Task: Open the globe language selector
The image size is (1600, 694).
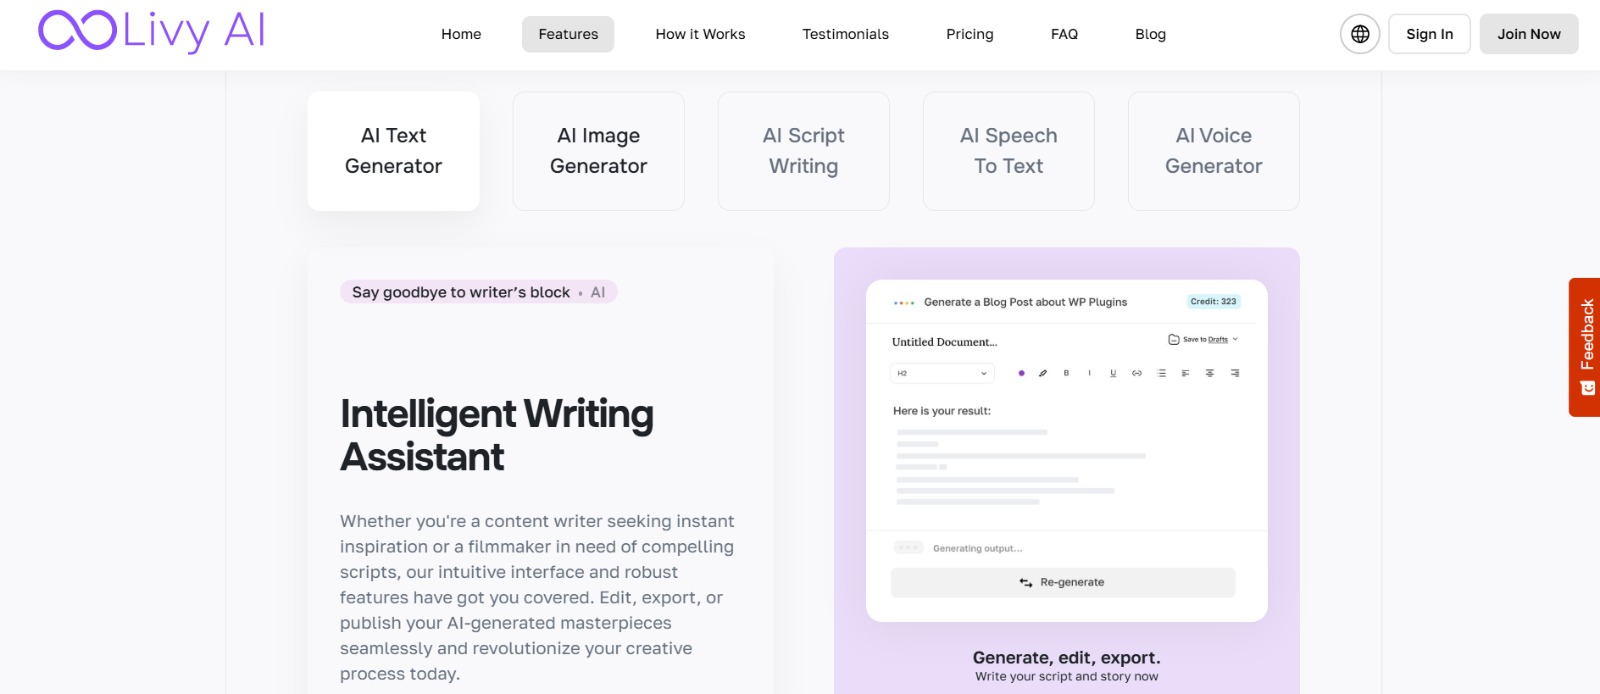Action: click(x=1360, y=34)
